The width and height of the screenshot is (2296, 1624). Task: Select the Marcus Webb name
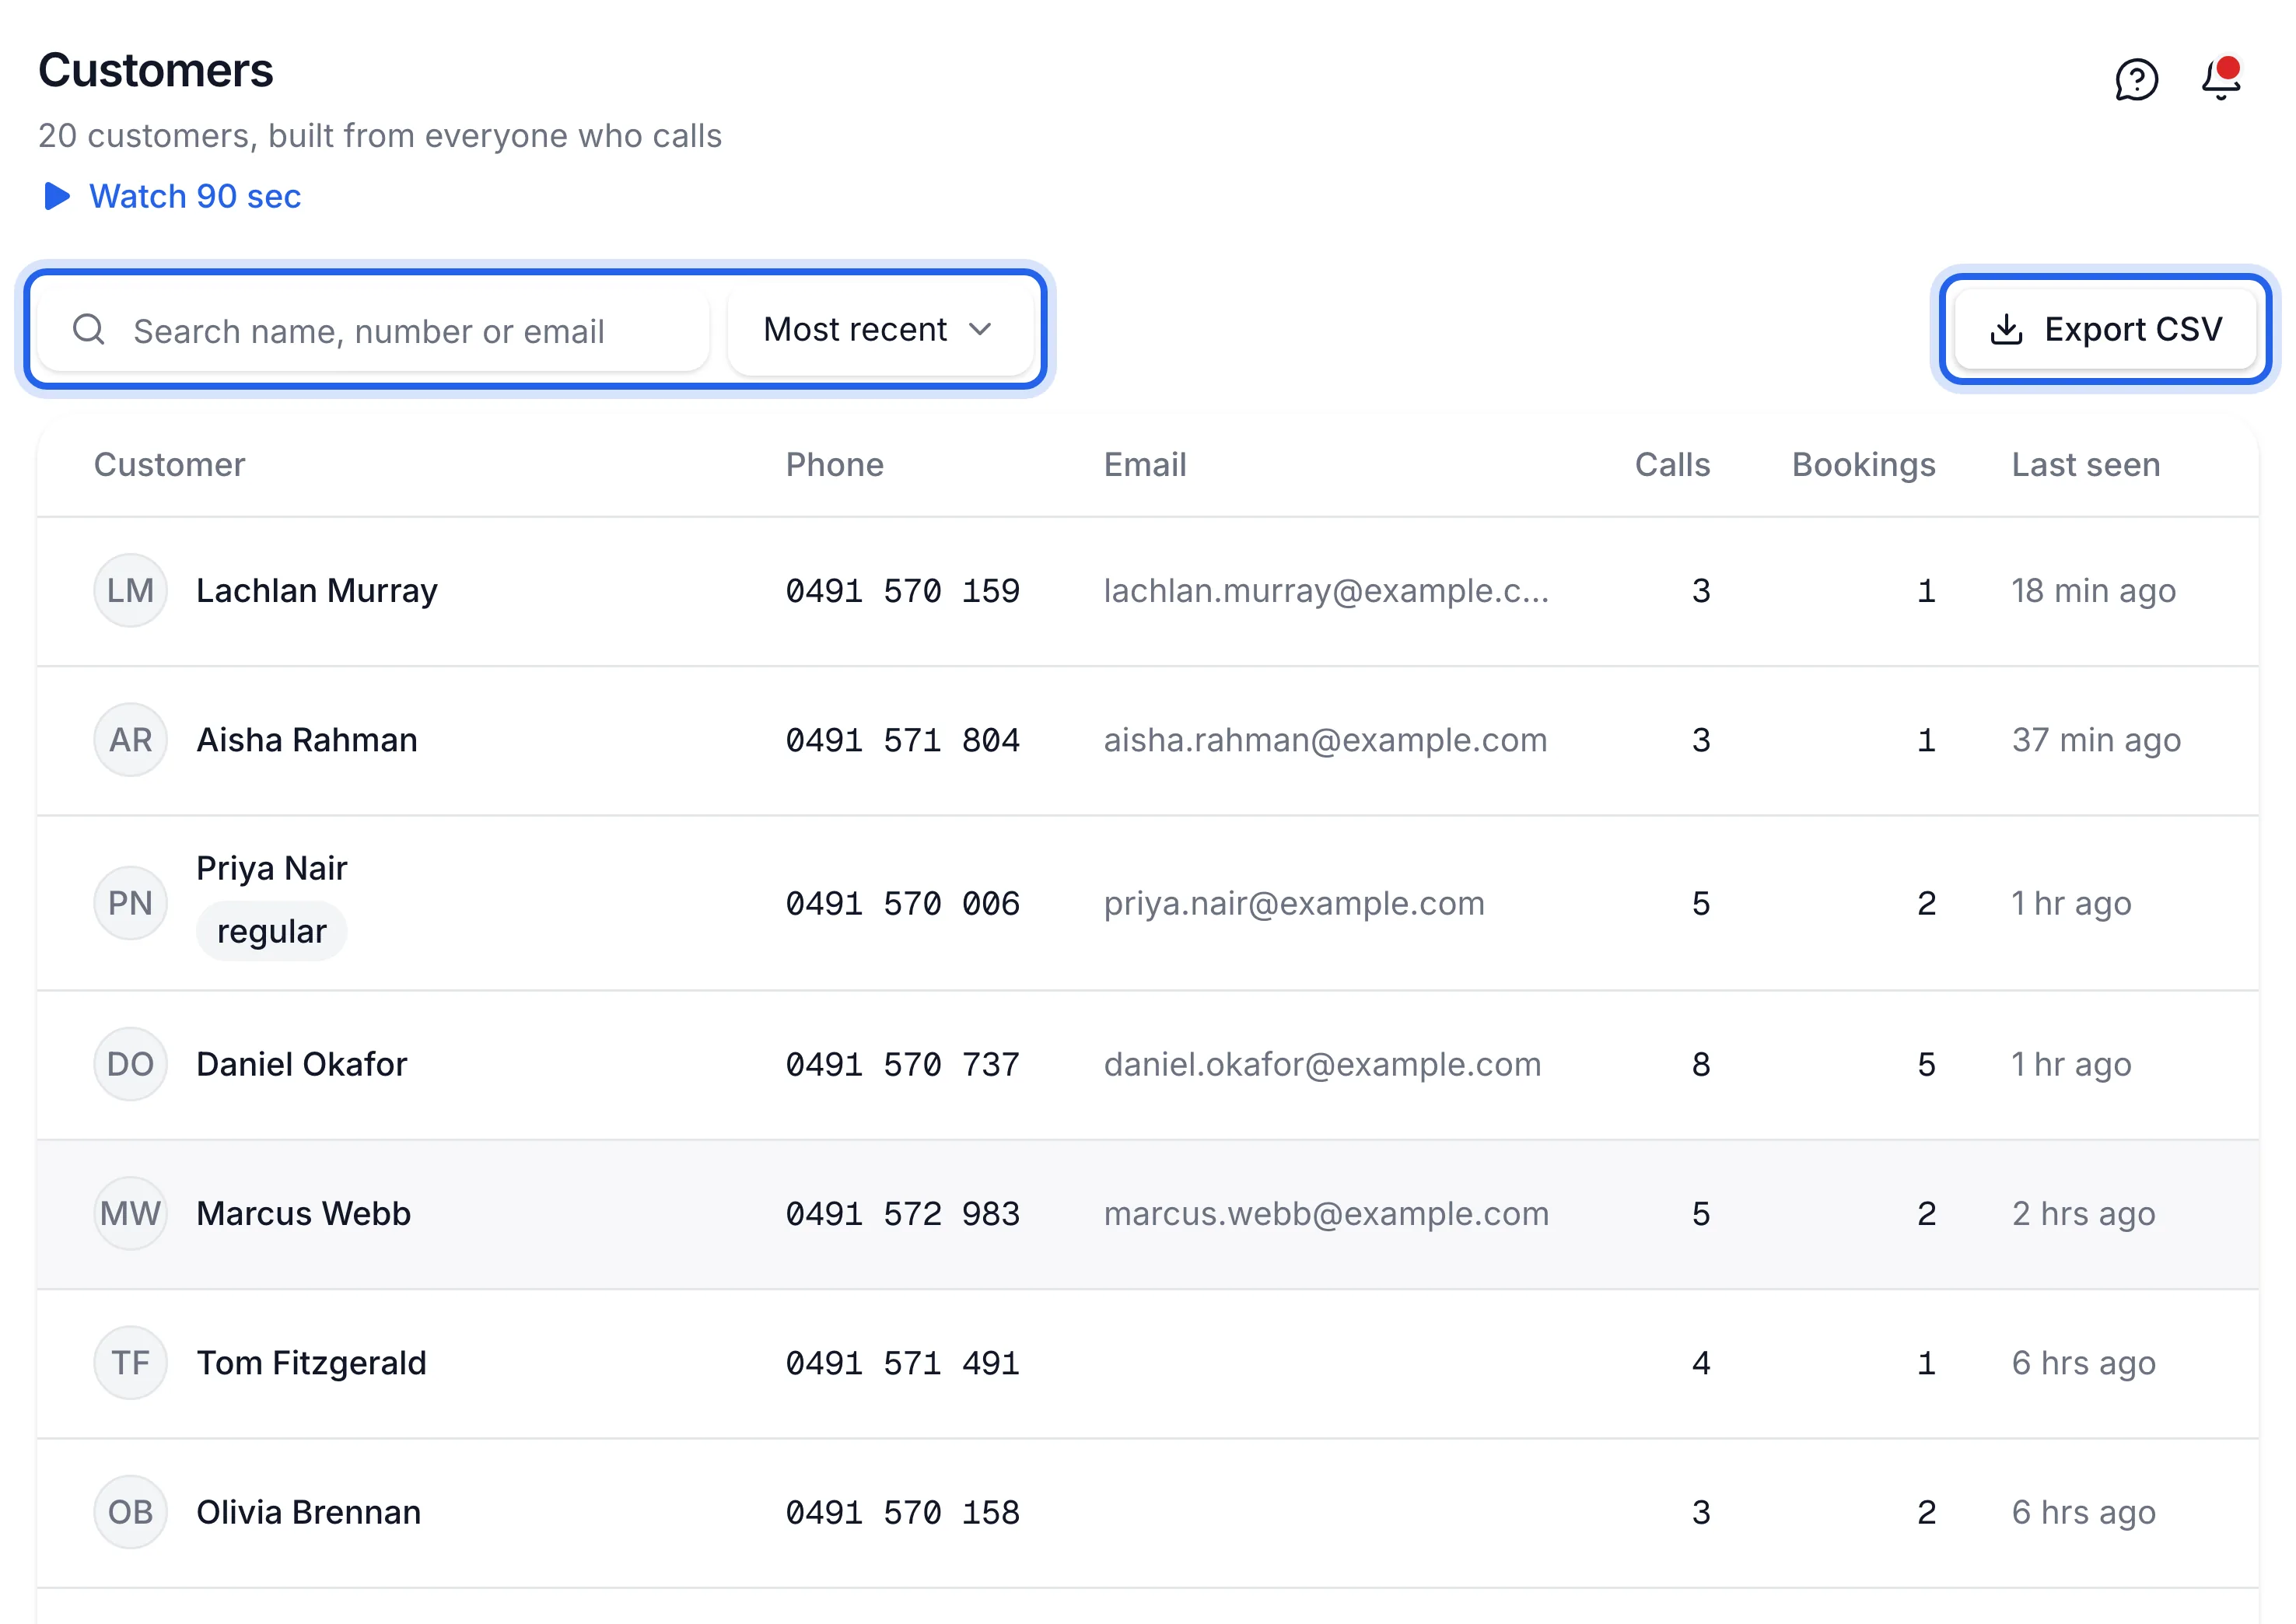tap(304, 1213)
